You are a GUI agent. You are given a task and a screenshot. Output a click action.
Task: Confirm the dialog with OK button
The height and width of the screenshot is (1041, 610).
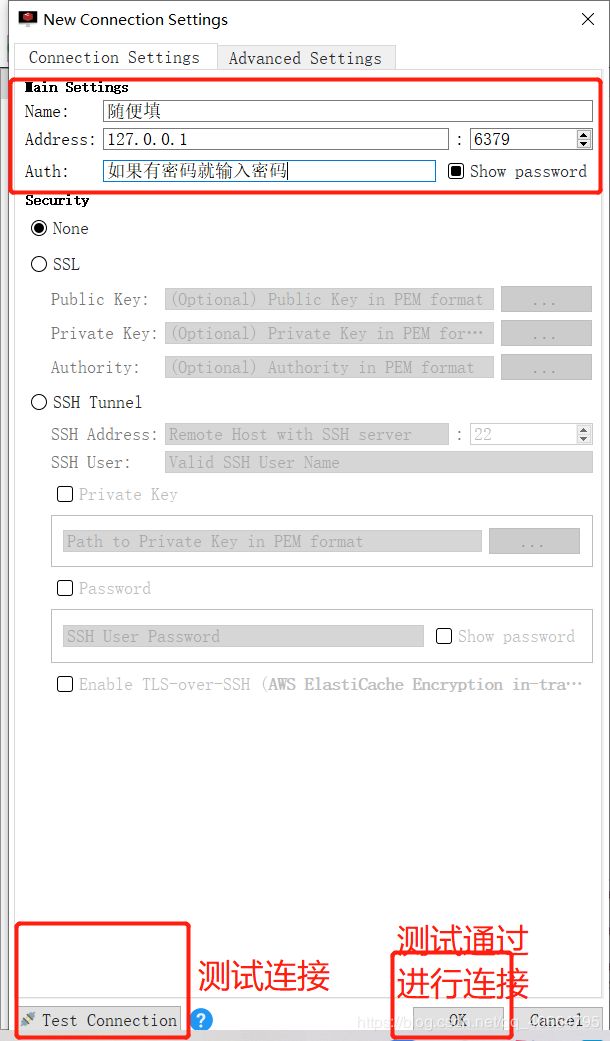point(458,1020)
